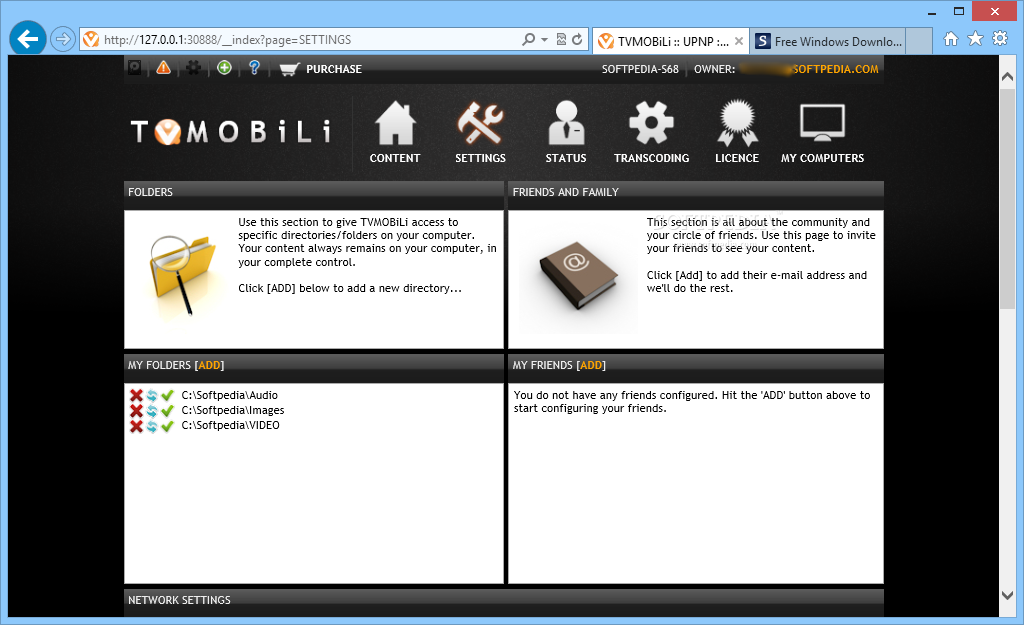
Task: Click ADD link in MY FRIENDS header
Action: click(591, 365)
